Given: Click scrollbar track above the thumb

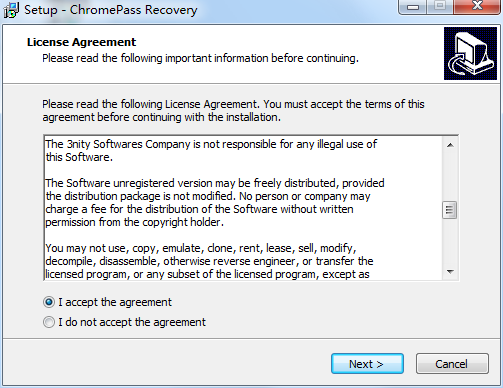Looking at the screenshot, I should 450,177.
